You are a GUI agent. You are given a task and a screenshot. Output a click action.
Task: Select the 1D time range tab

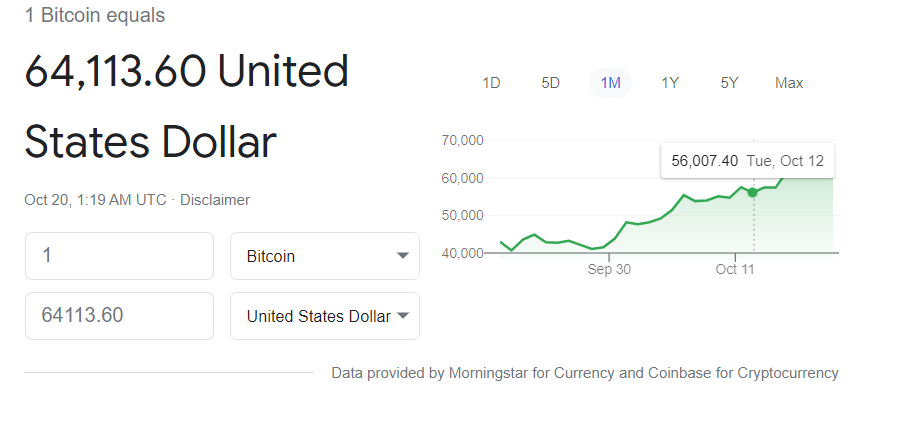pos(491,83)
